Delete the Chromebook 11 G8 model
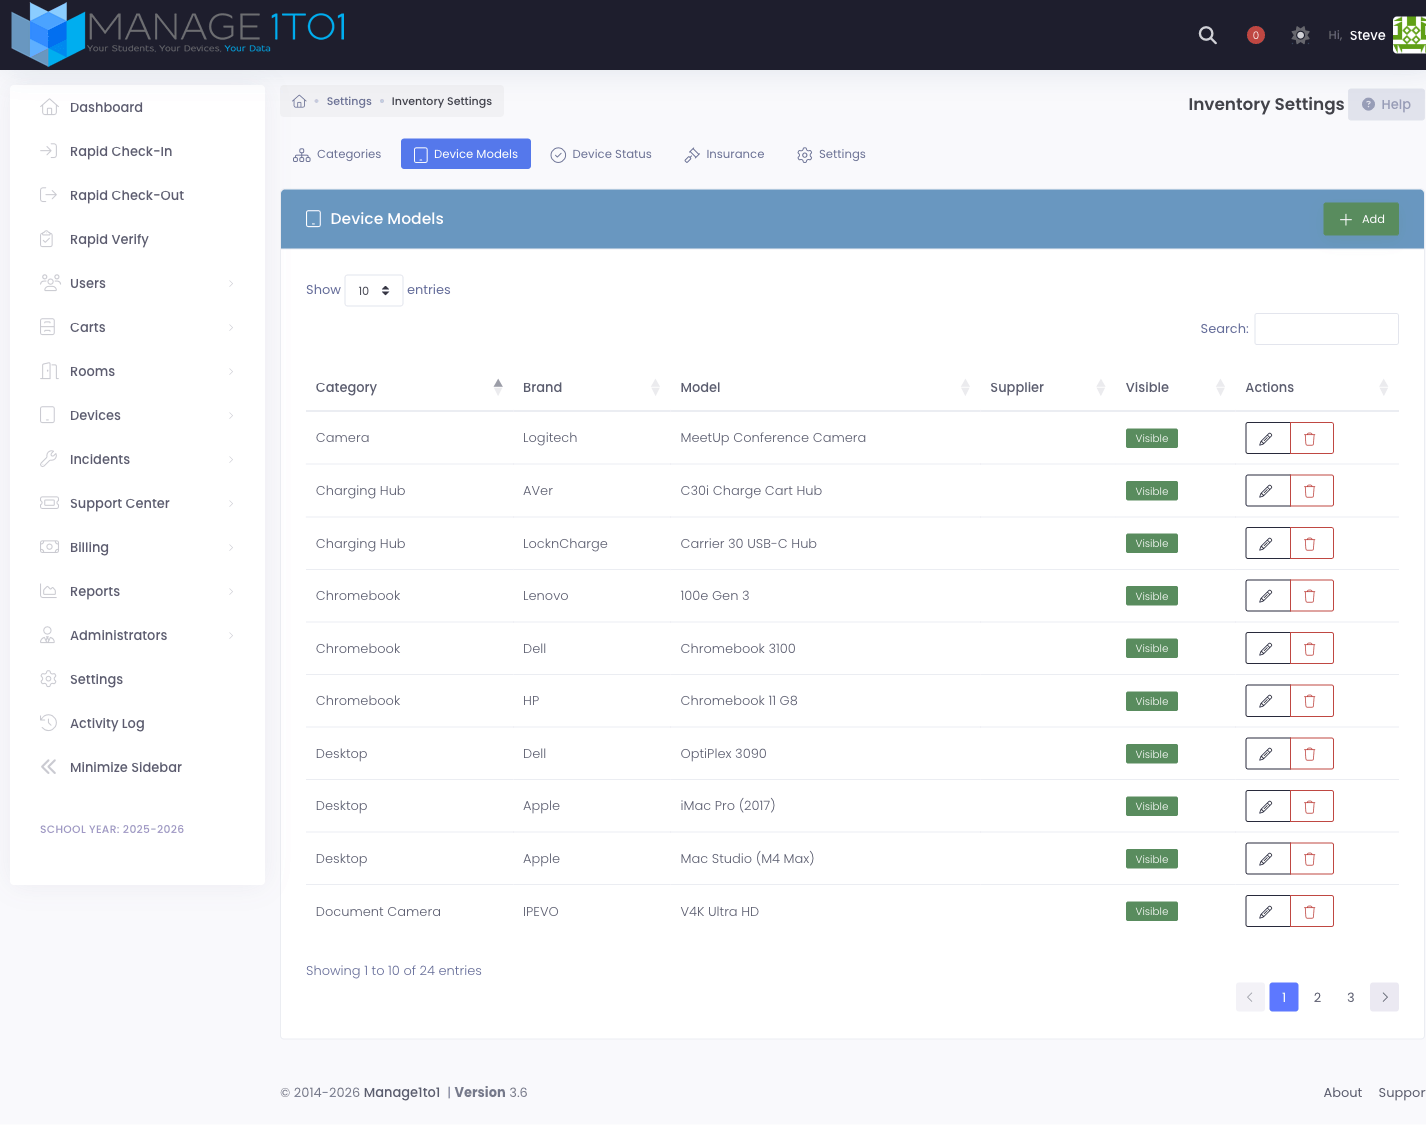The width and height of the screenshot is (1426, 1125). point(1311,701)
